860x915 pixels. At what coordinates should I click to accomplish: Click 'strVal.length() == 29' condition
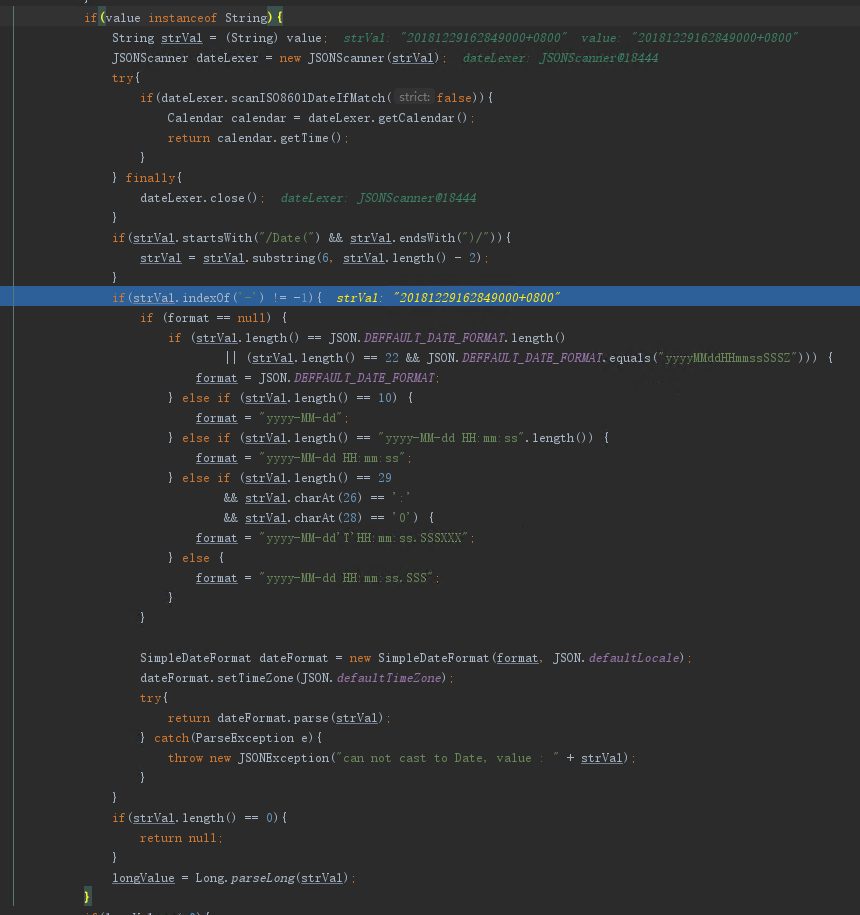coord(318,478)
